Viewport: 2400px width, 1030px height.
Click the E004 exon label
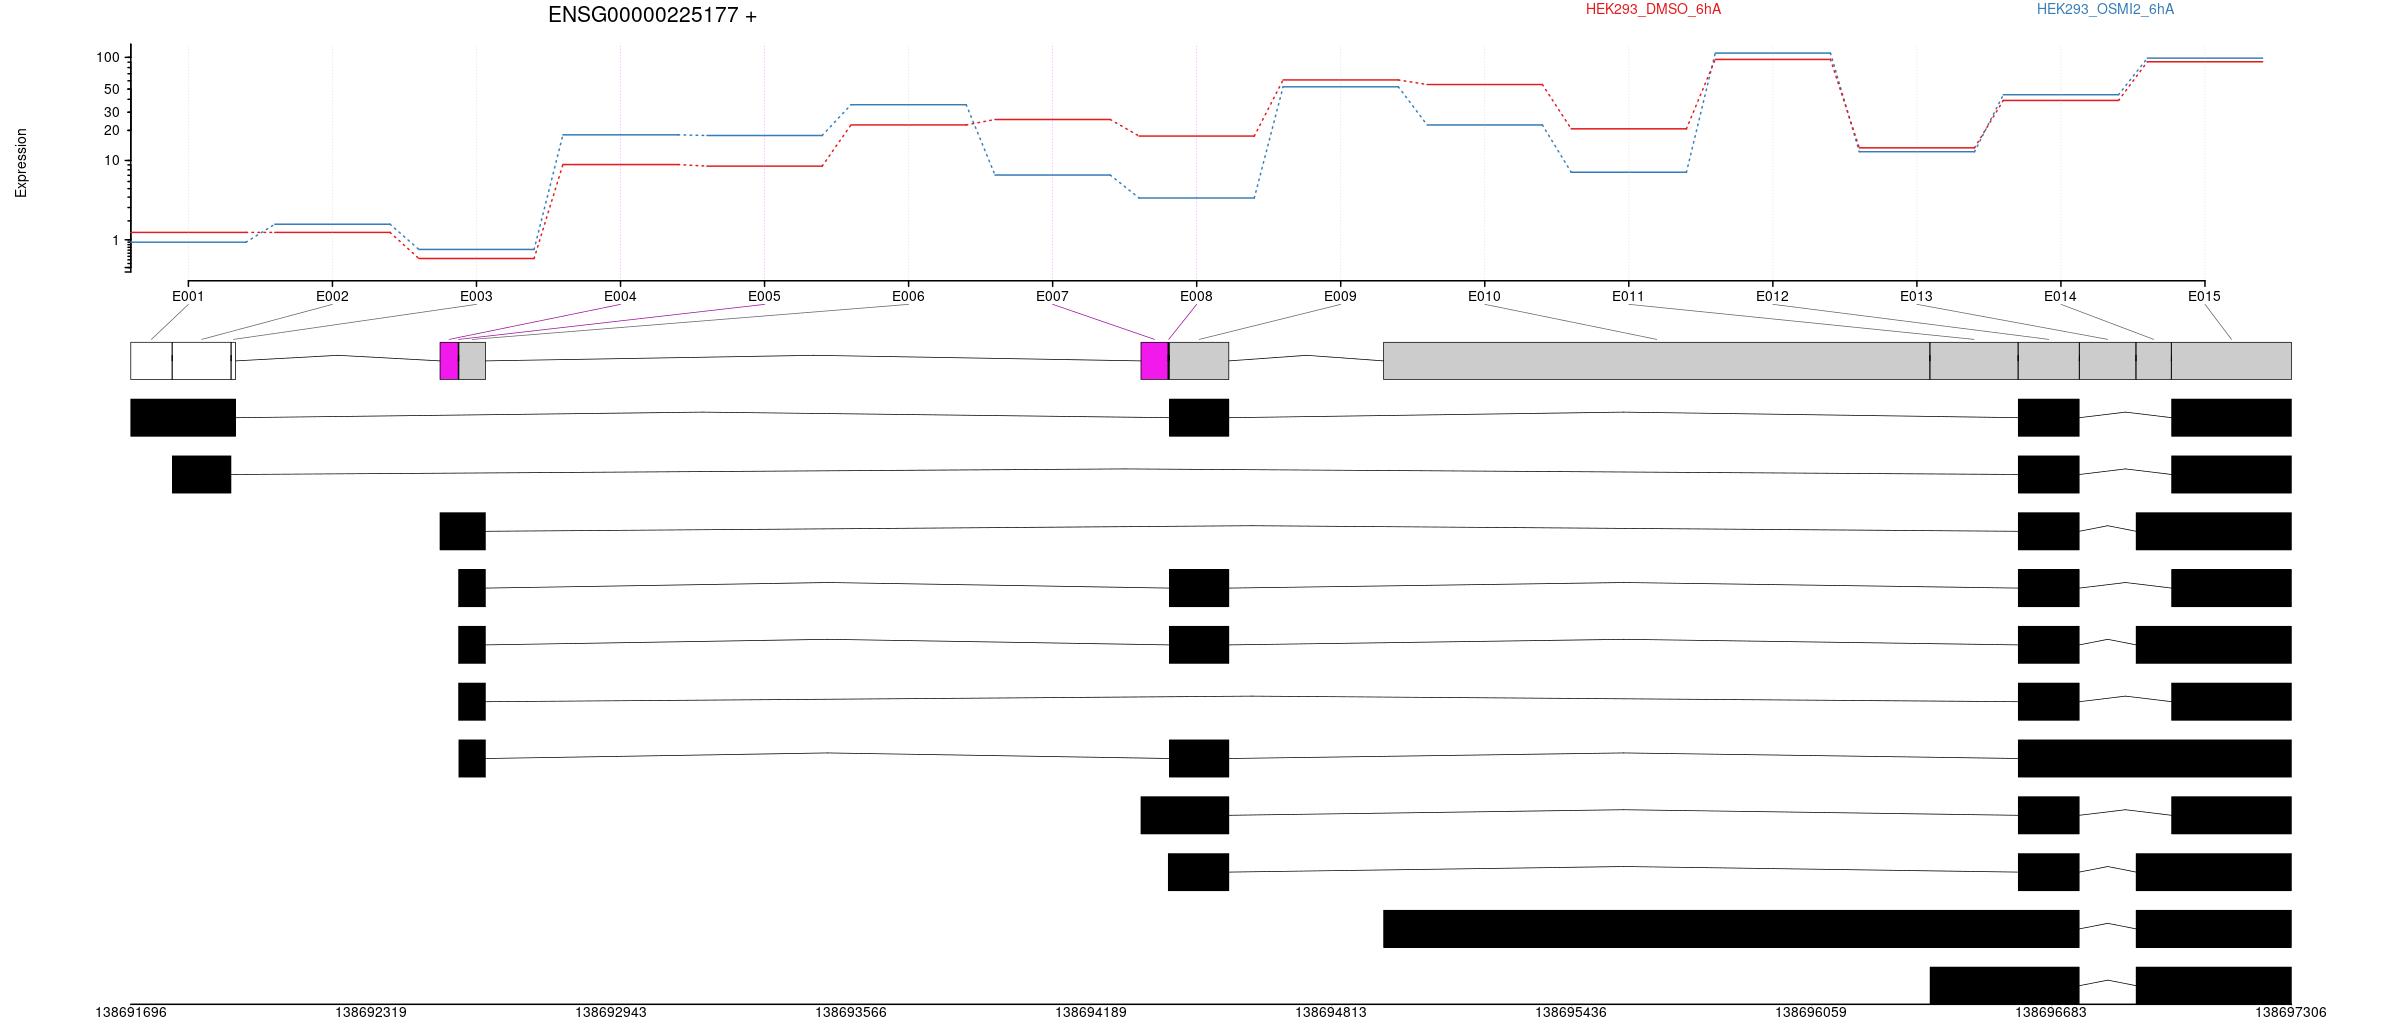(620, 296)
